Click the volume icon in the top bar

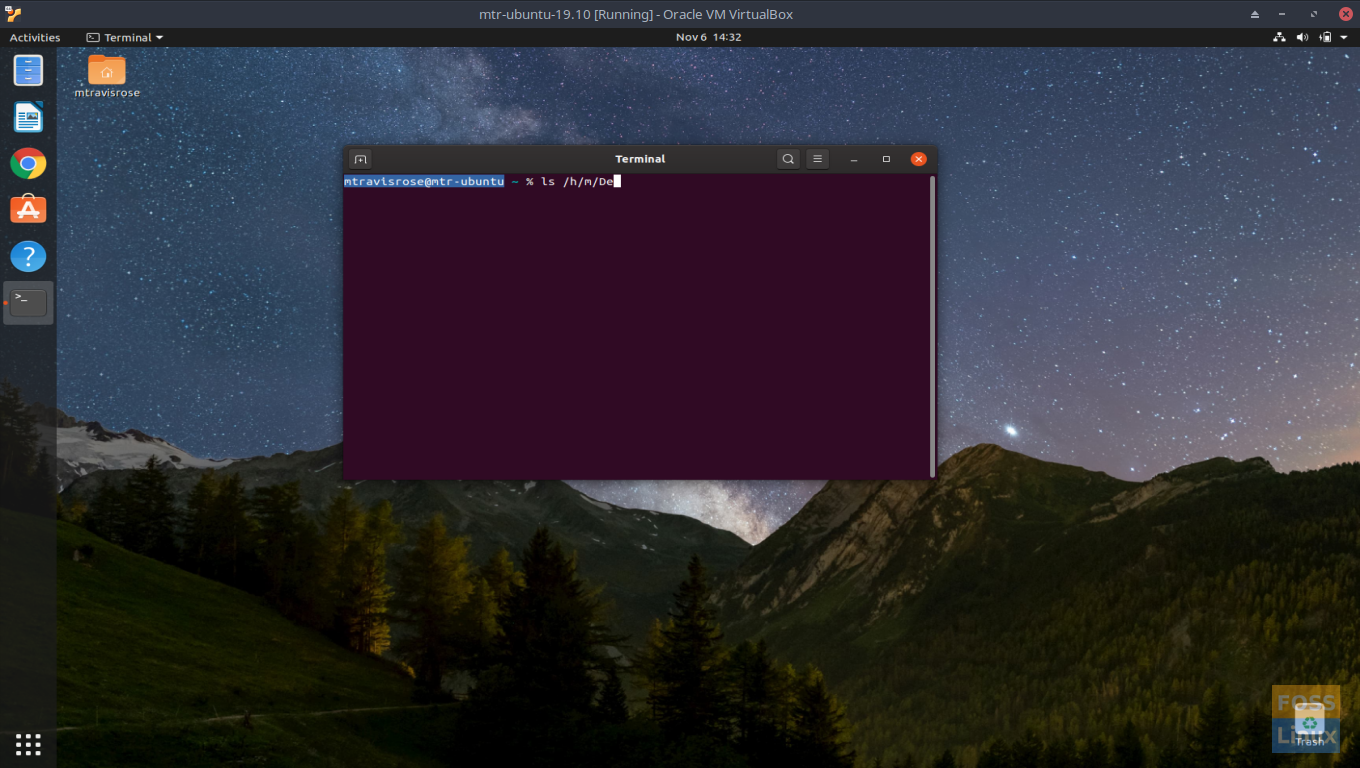pyautogui.click(x=1302, y=37)
